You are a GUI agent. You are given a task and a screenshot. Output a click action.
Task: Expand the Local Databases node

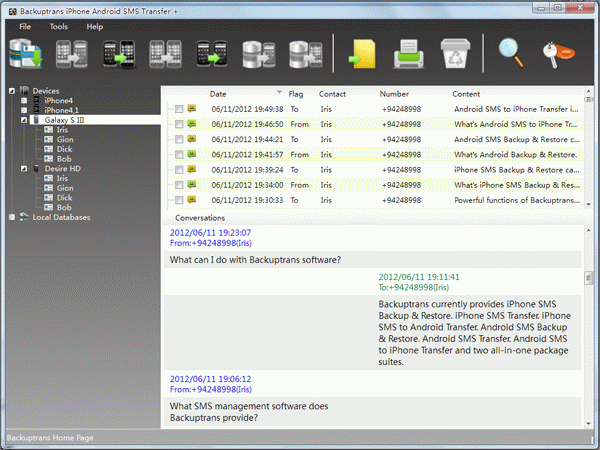coord(12,217)
